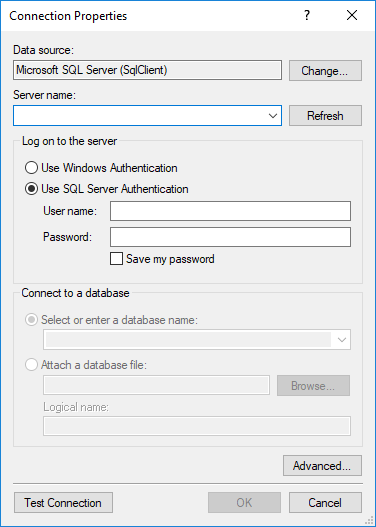This screenshot has height=527, width=376.
Task: Click the Password text field
Action: point(230,237)
